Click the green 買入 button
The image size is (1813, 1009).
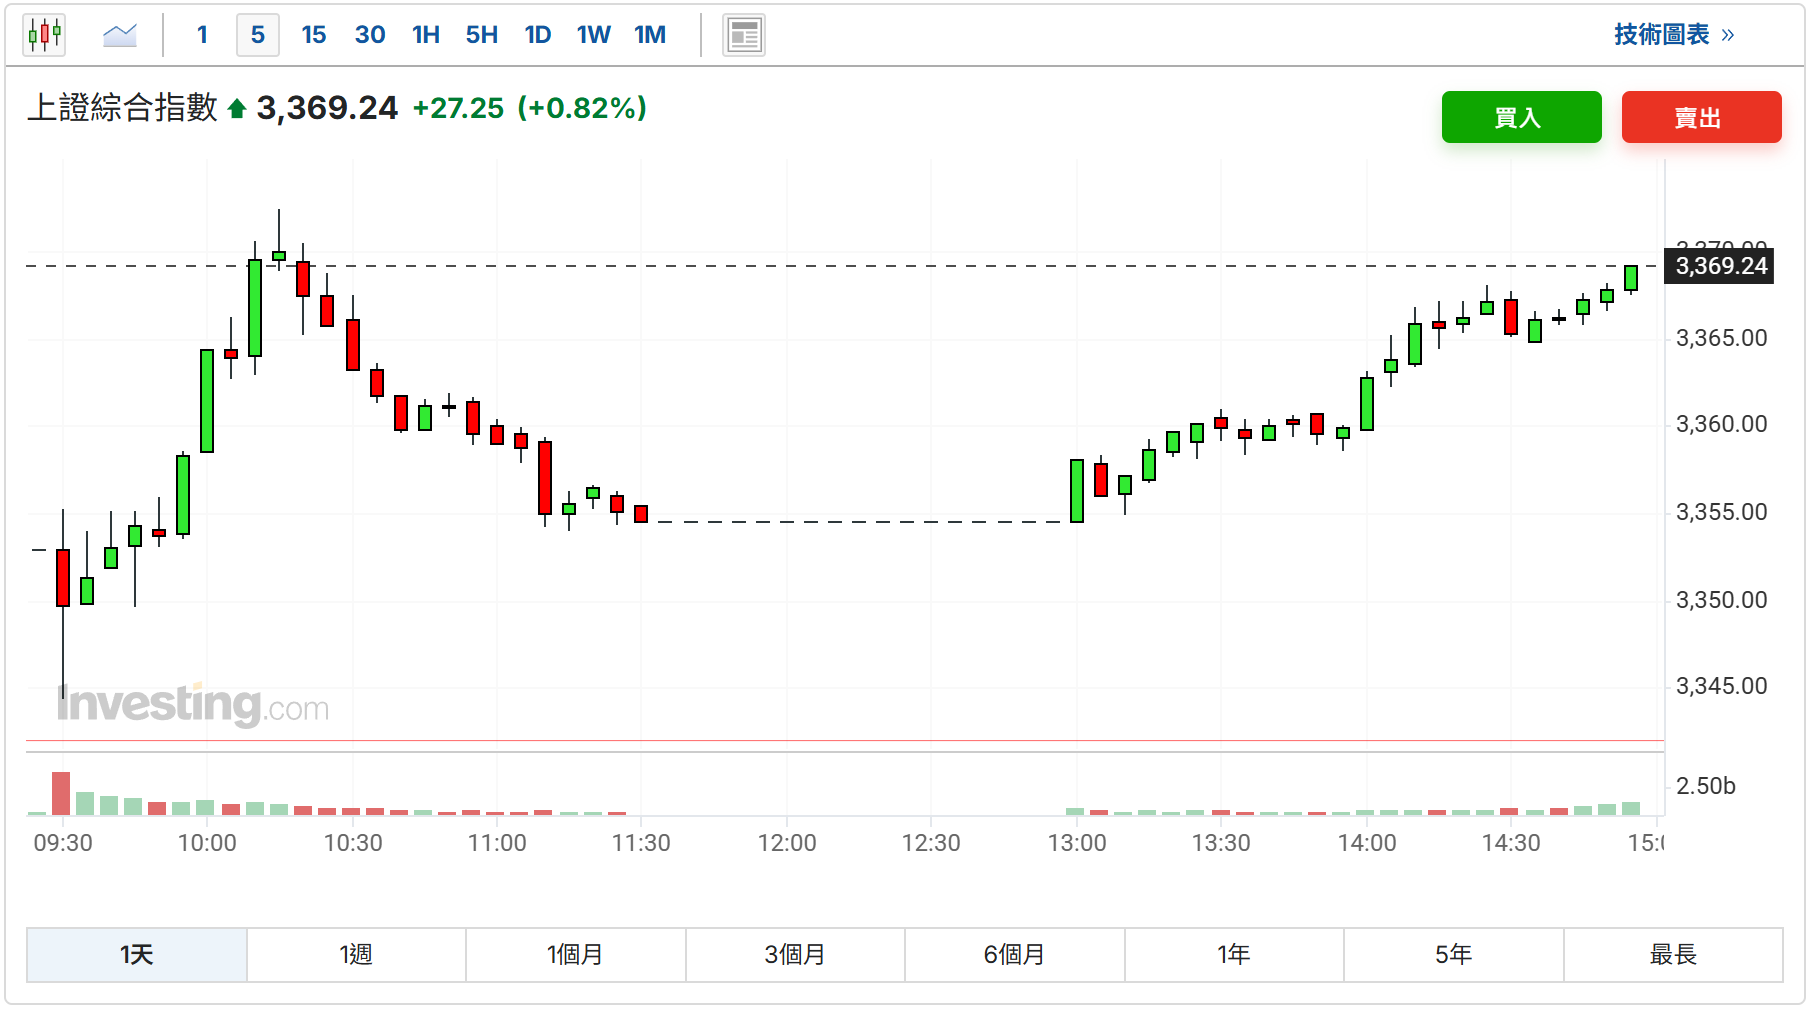pyautogui.click(x=1521, y=117)
